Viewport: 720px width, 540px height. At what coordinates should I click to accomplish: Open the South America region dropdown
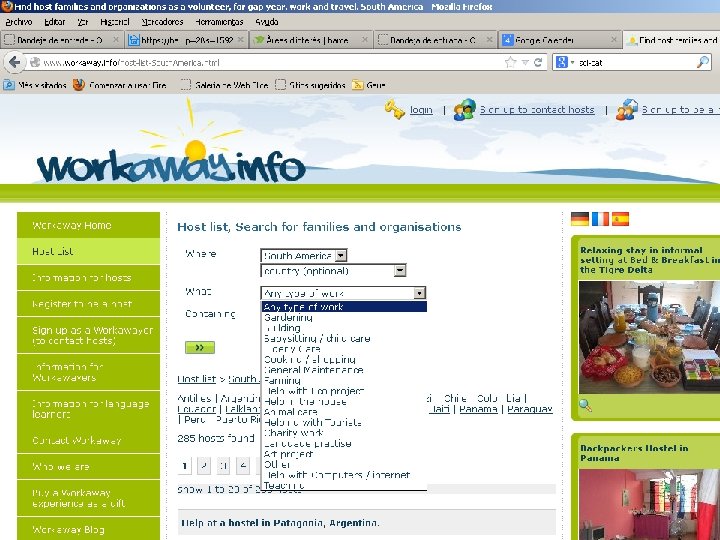click(x=341, y=255)
